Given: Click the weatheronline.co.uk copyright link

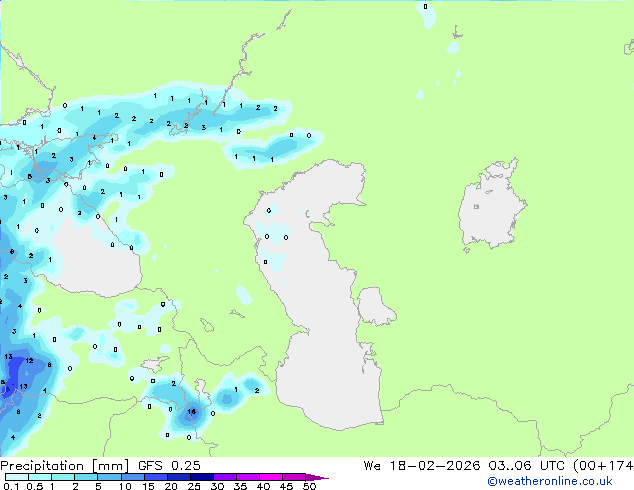Looking at the screenshot, I should 550,481.
